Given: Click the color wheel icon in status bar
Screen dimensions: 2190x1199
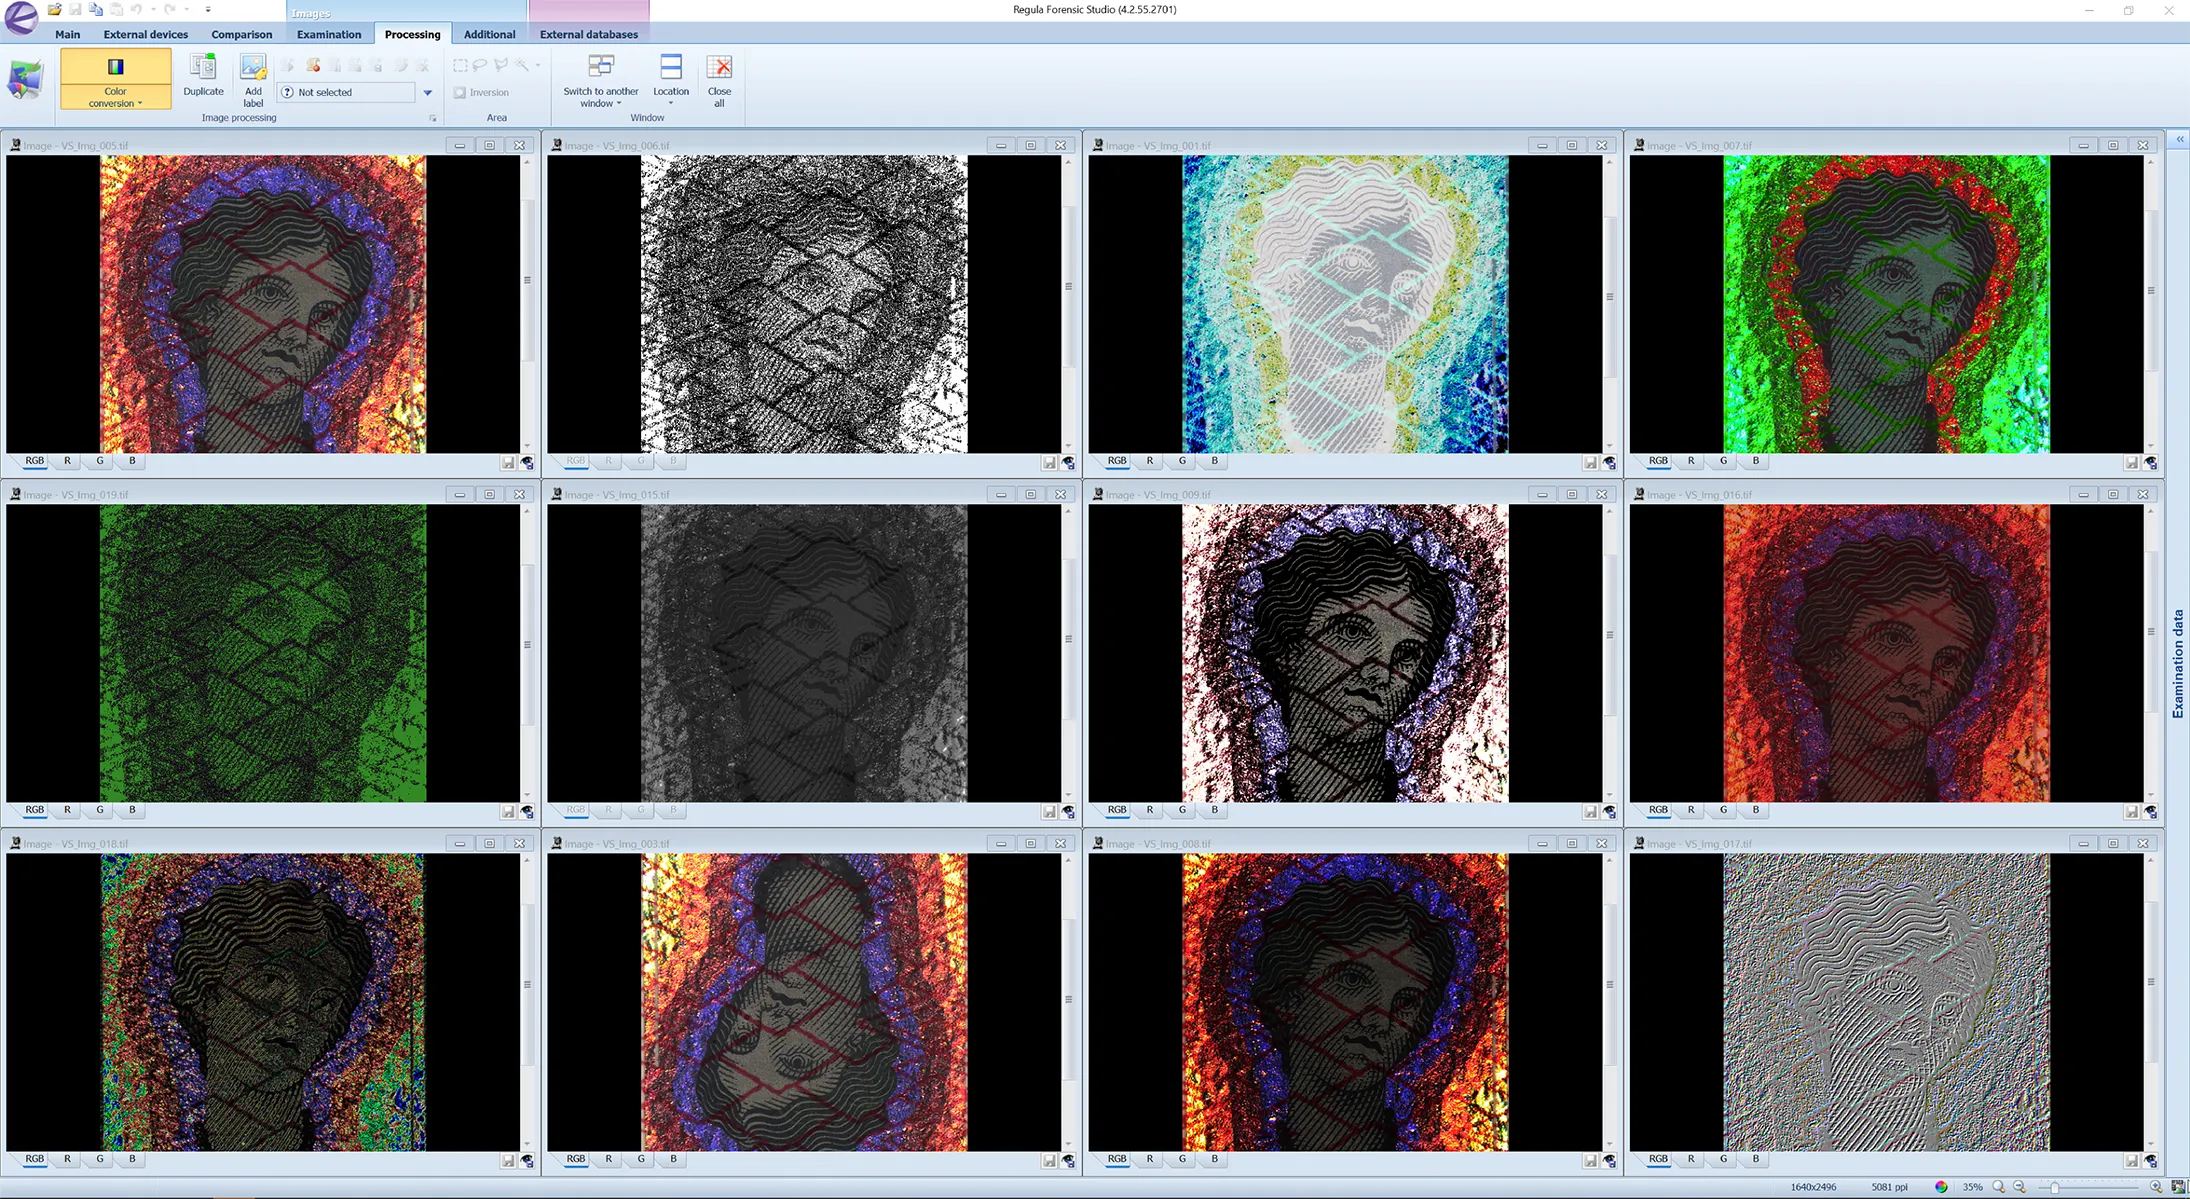Looking at the screenshot, I should pyautogui.click(x=1941, y=1187).
